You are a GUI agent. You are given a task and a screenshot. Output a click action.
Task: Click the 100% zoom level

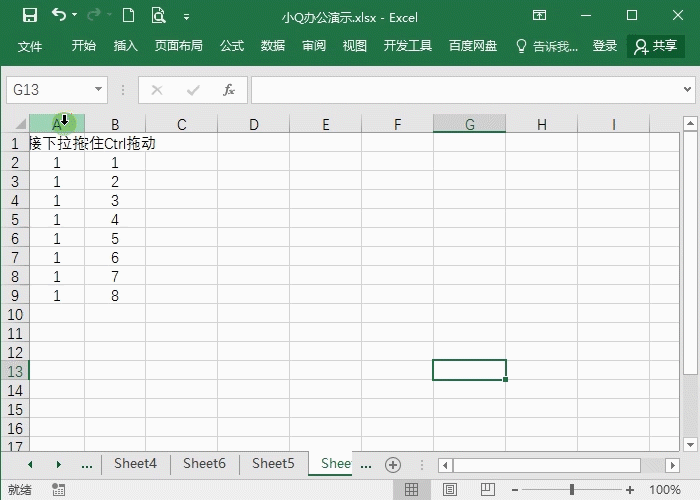(665, 490)
